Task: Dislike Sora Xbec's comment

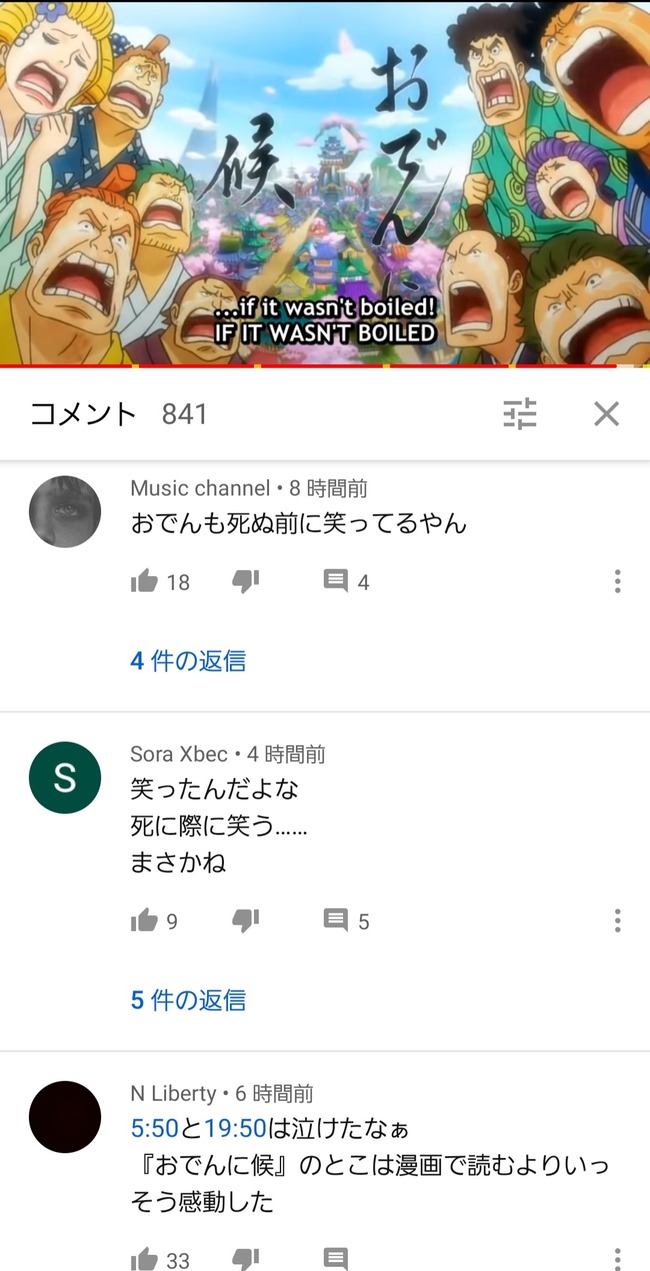Action: coord(245,920)
